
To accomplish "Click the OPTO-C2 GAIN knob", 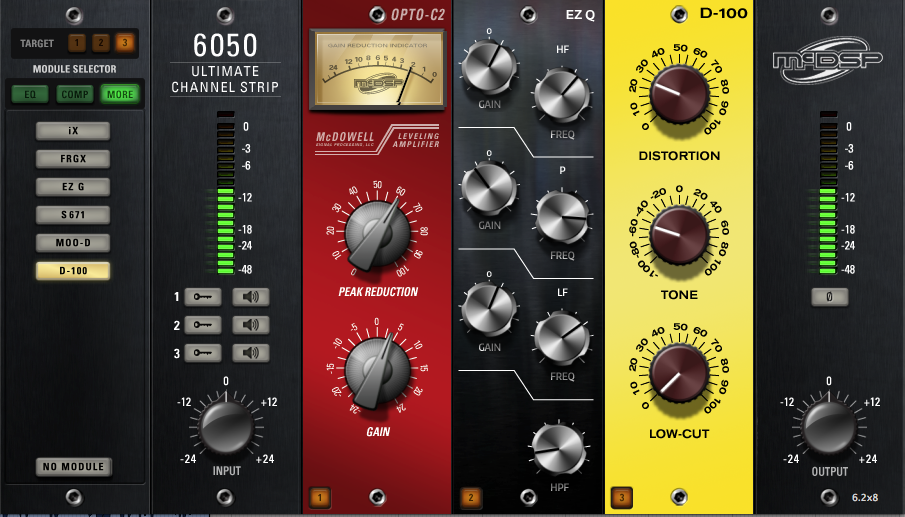I will 377,372.
